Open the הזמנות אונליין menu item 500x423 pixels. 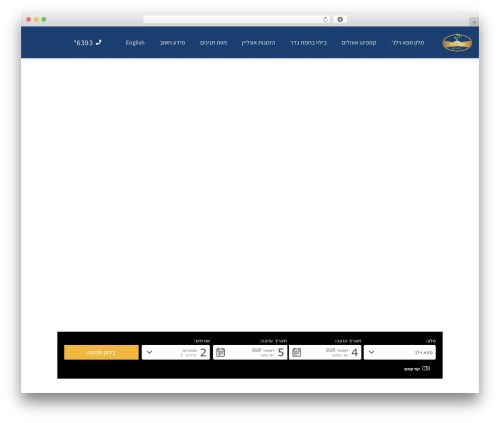[x=258, y=43]
